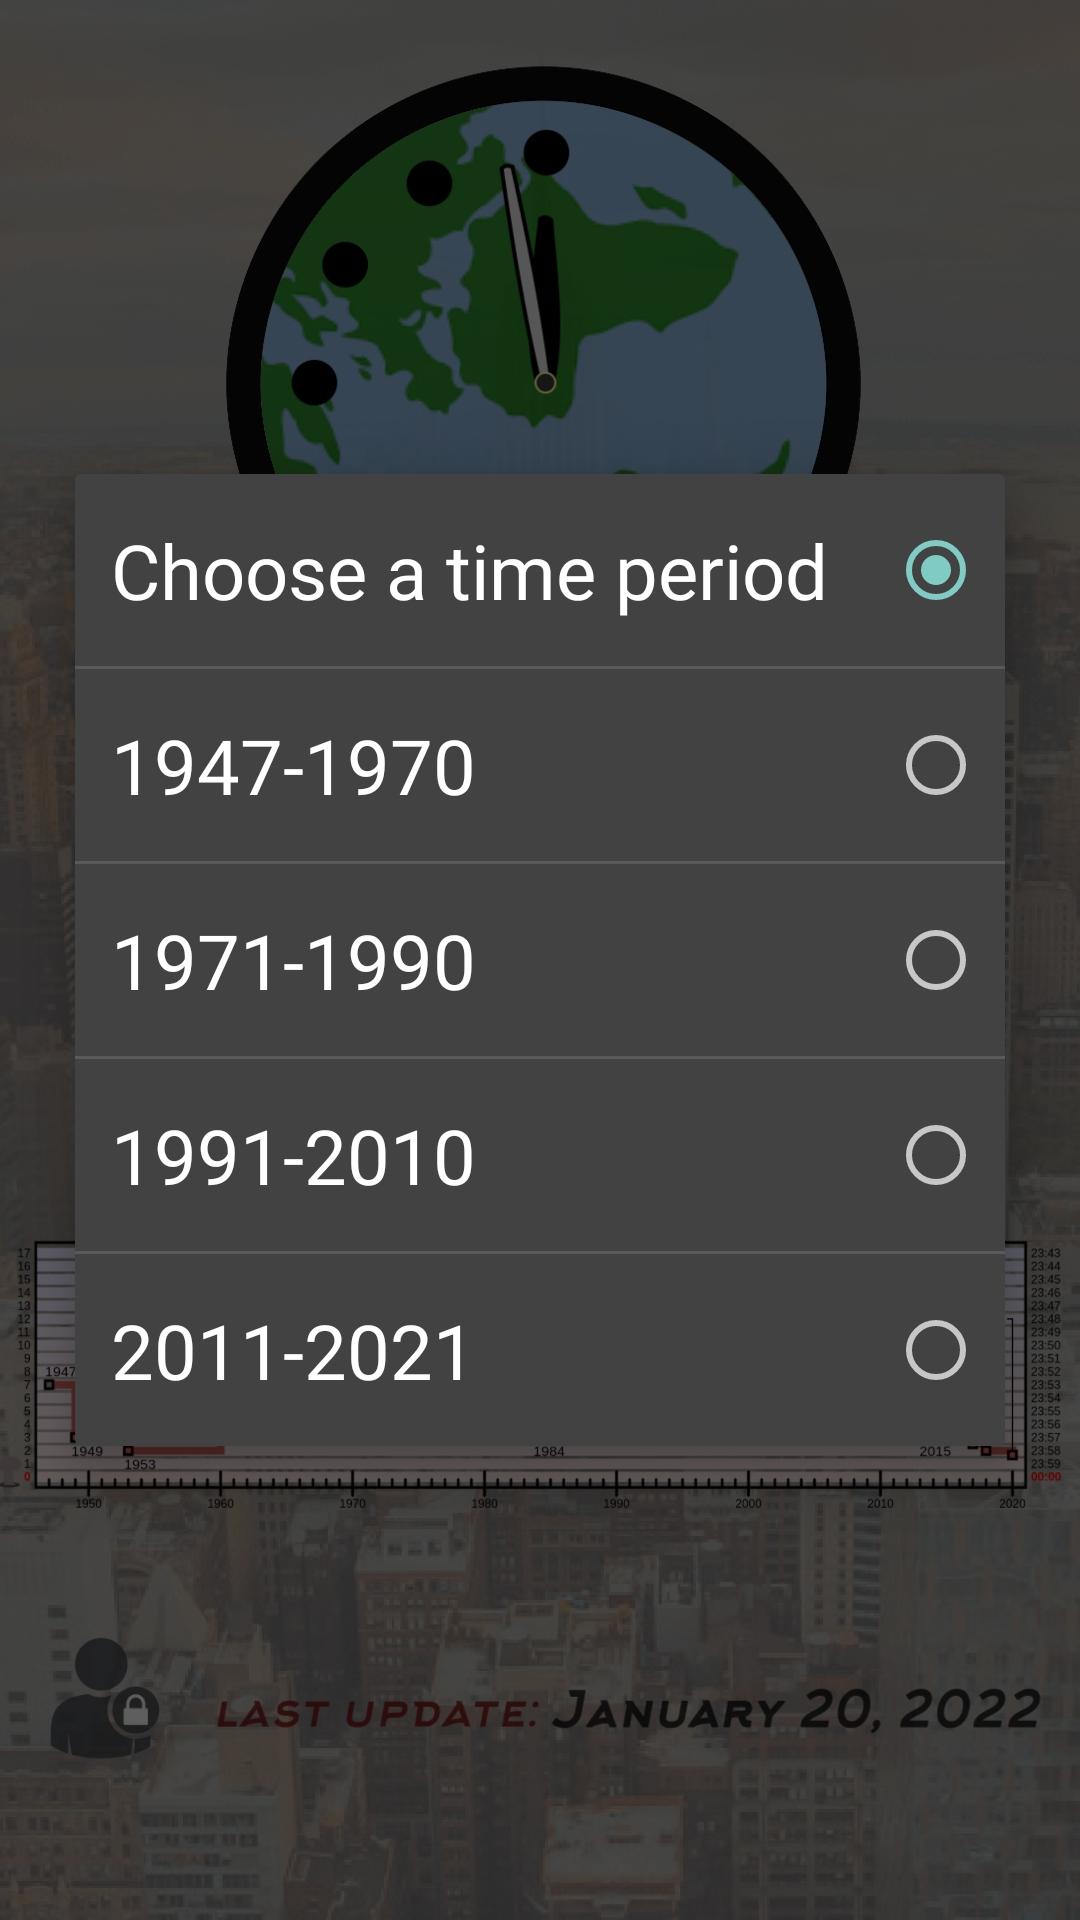Tap the topmost black hour dot
The width and height of the screenshot is (1080, 1920).
[x=546, y=153]
